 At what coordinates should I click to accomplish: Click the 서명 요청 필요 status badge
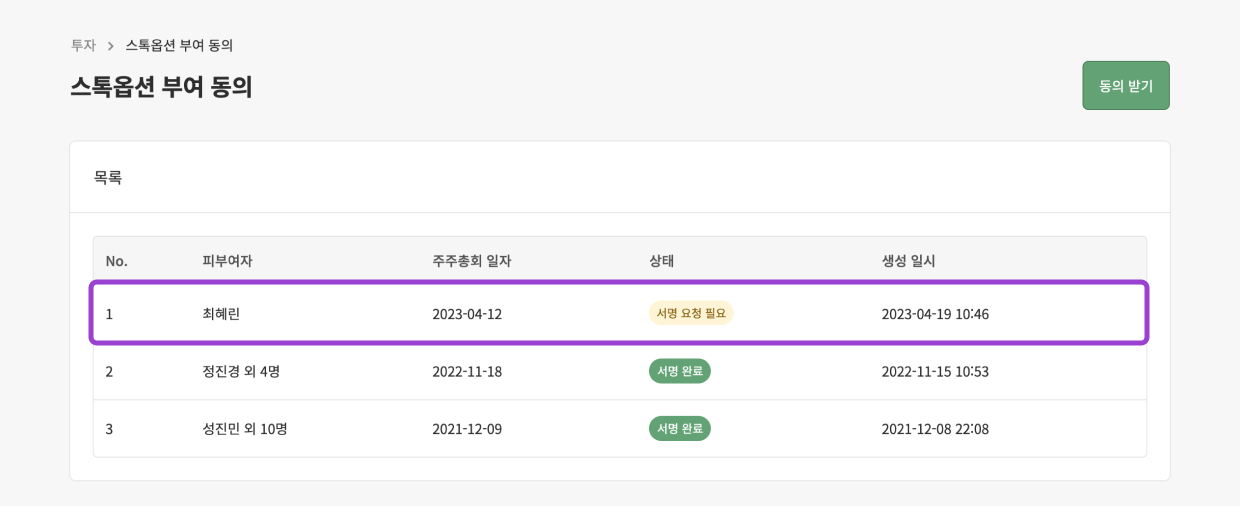tap(691, 313)
